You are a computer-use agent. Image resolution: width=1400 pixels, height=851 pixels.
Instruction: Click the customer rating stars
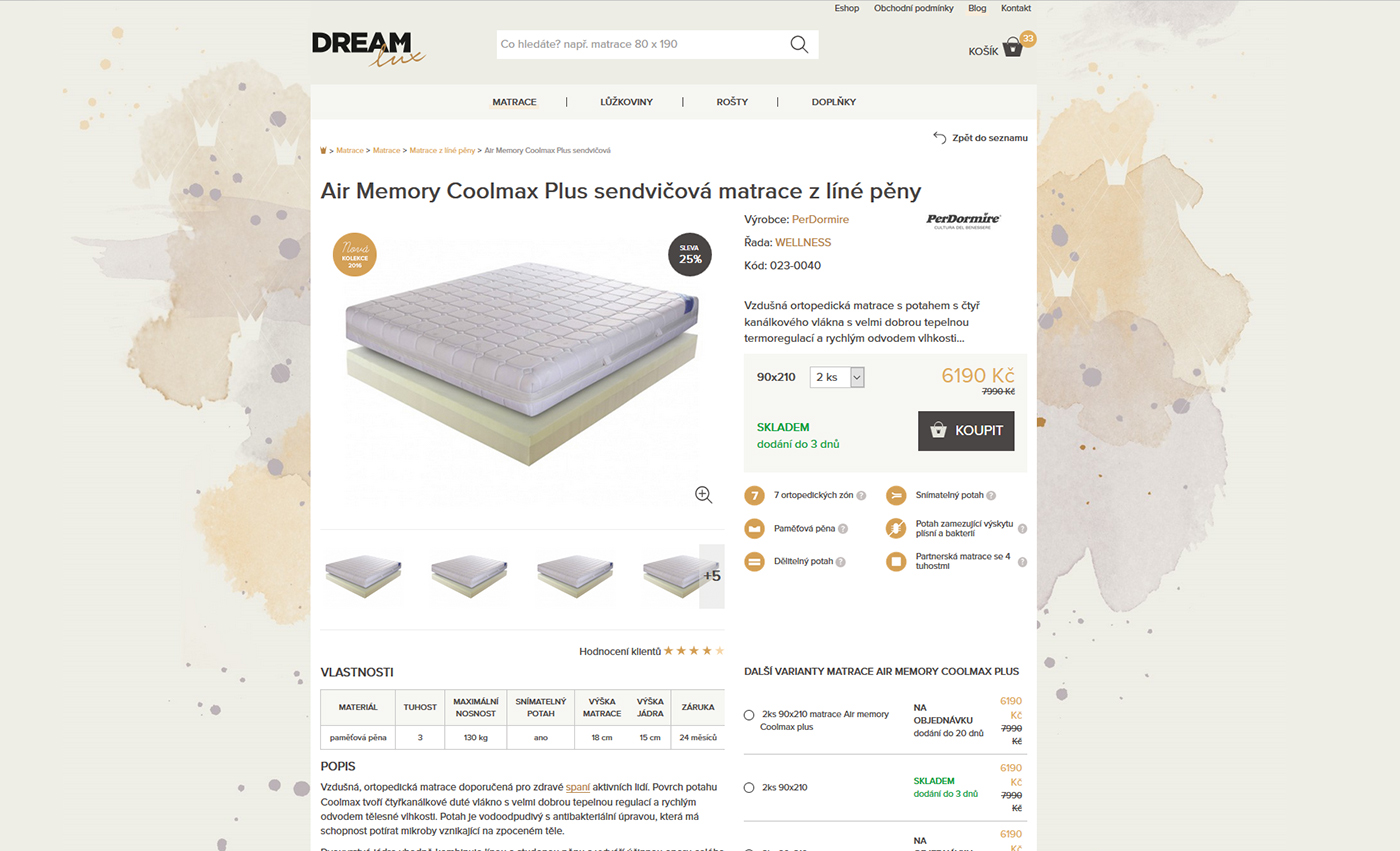point(694,651)
